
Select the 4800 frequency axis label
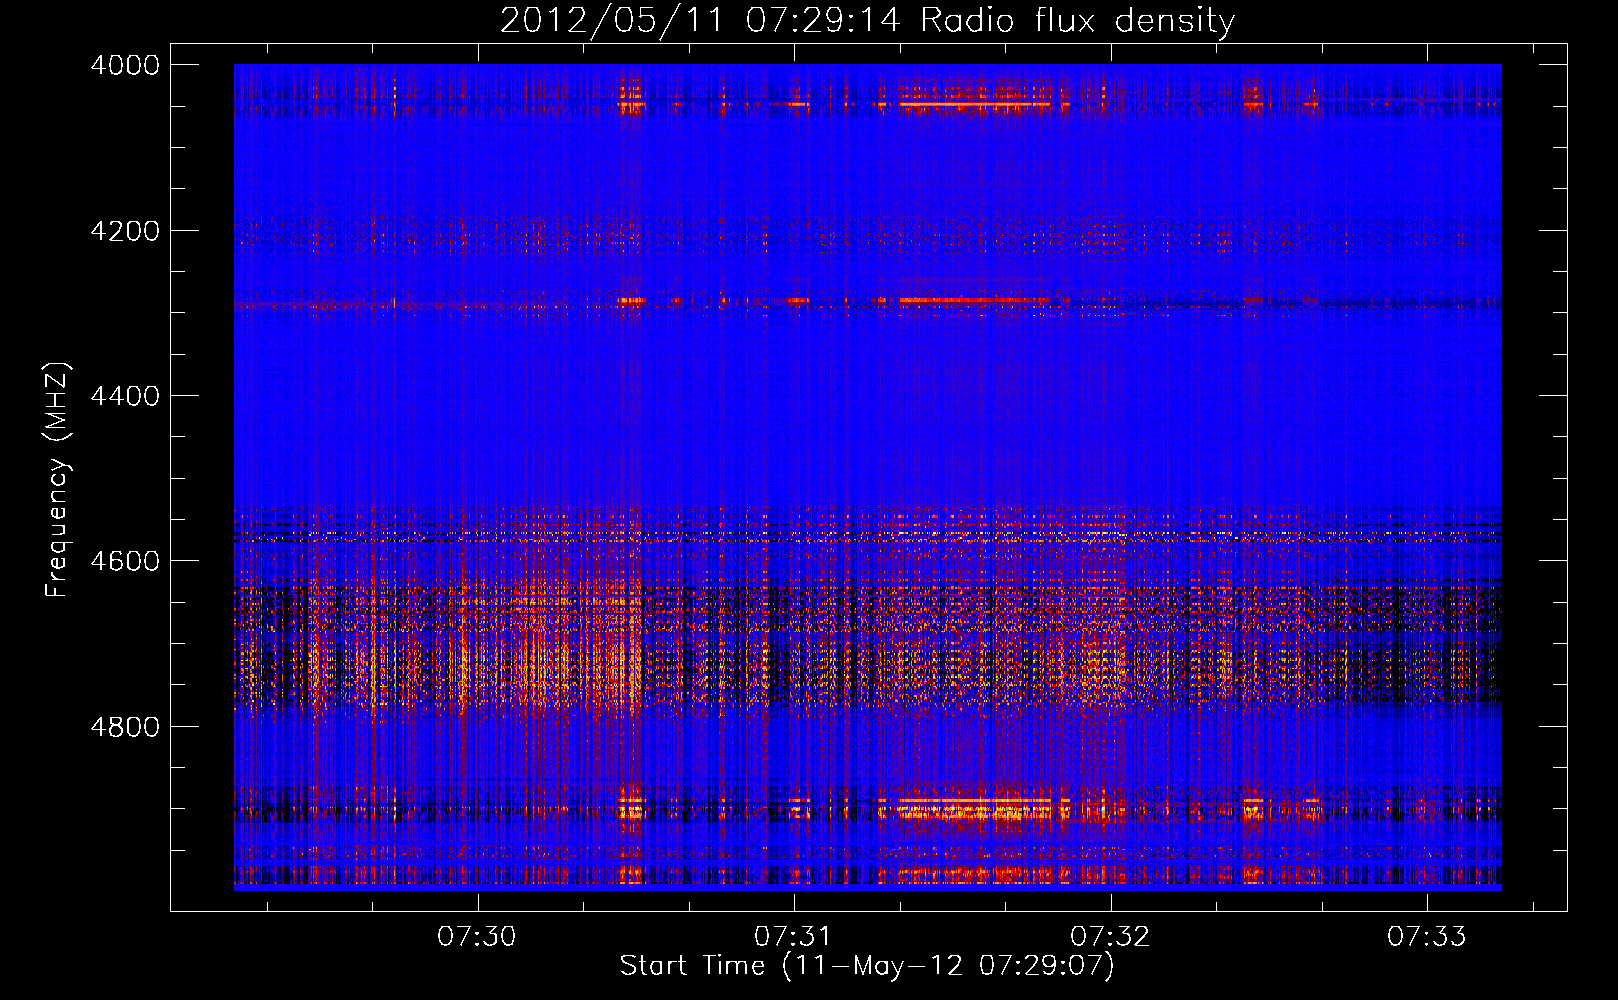tap(125, 727)
